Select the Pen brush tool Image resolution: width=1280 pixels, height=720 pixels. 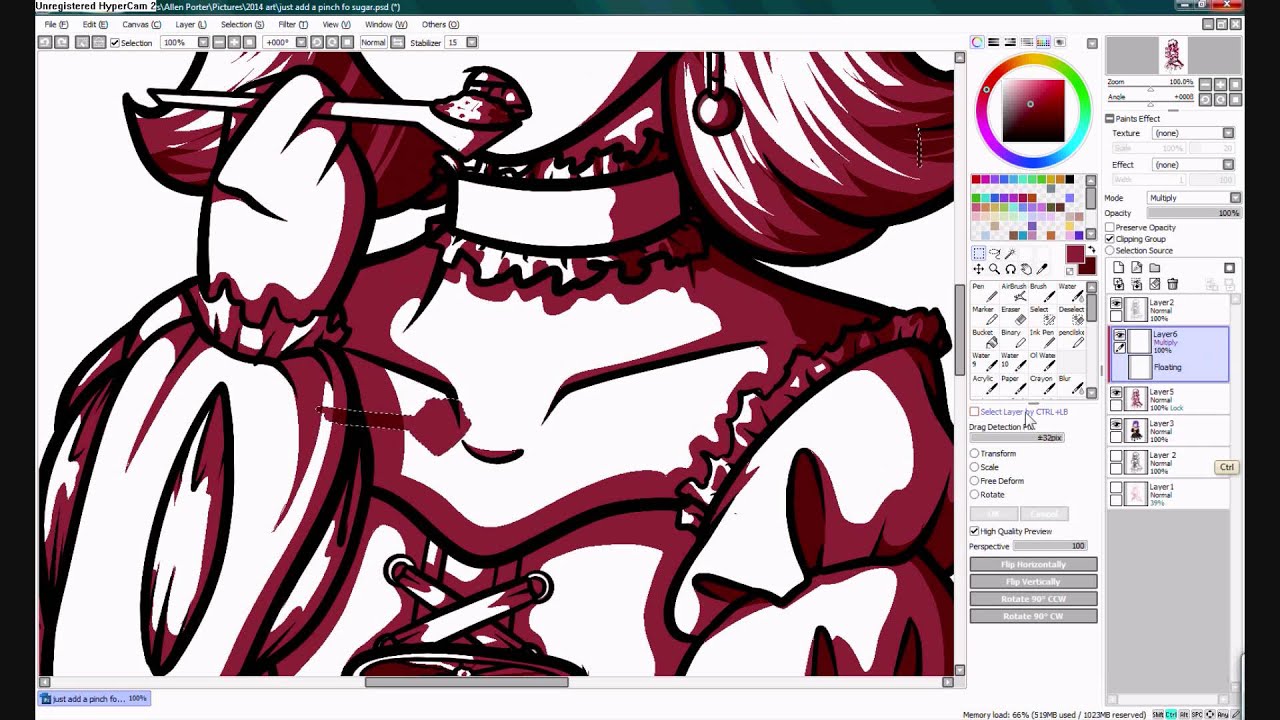coord(984,292)
